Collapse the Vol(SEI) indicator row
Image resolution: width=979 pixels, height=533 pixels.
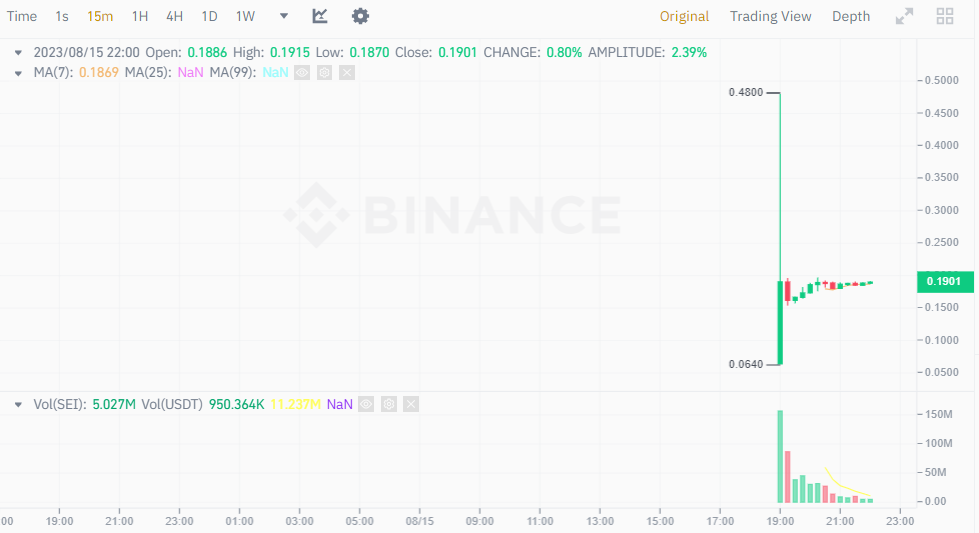tap(18, 405)
